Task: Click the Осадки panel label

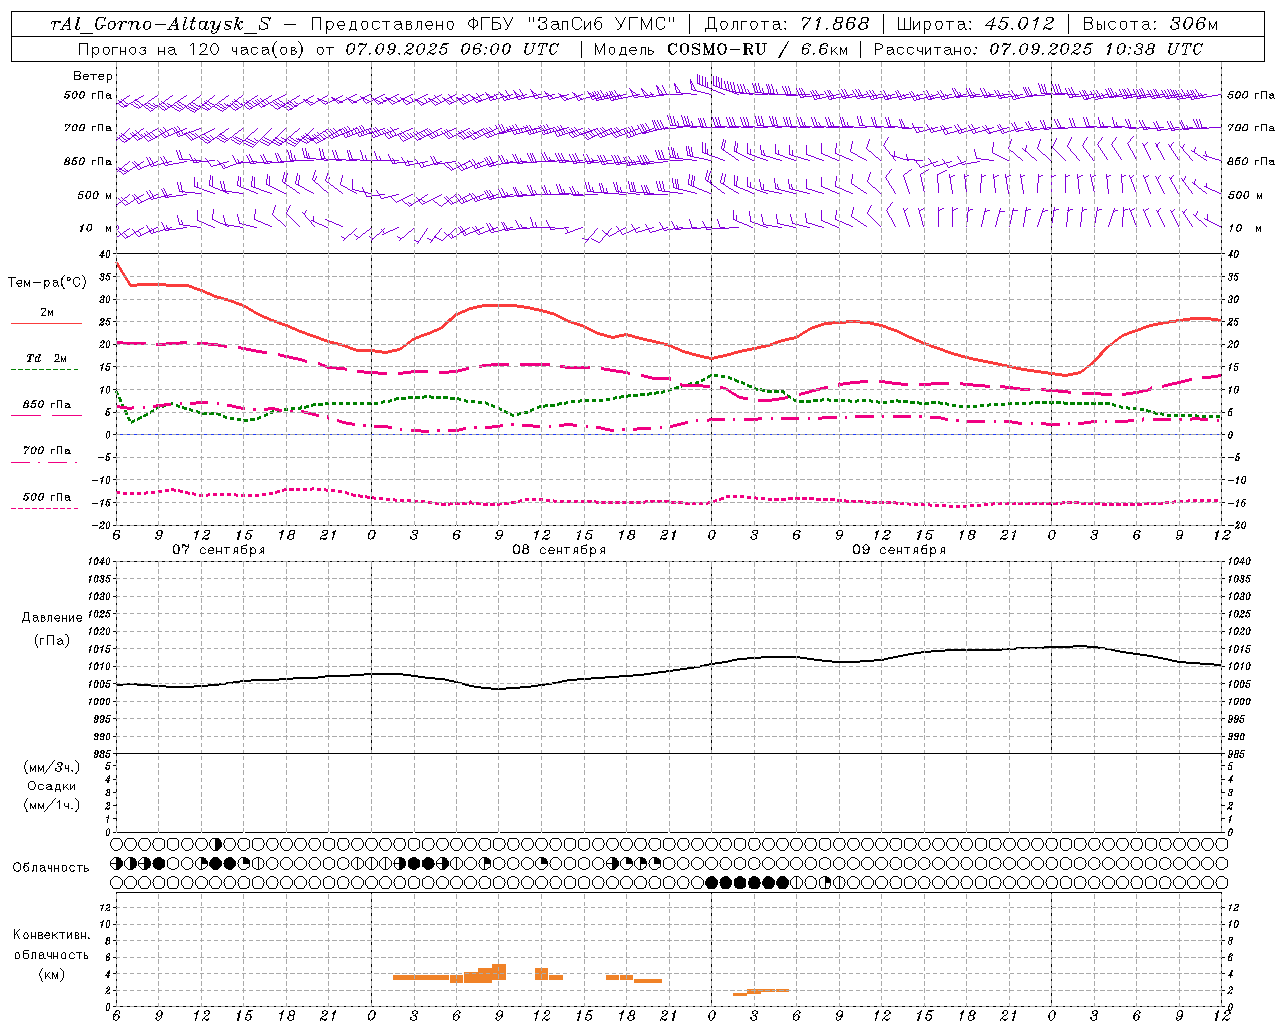Action: coord(52,786)
